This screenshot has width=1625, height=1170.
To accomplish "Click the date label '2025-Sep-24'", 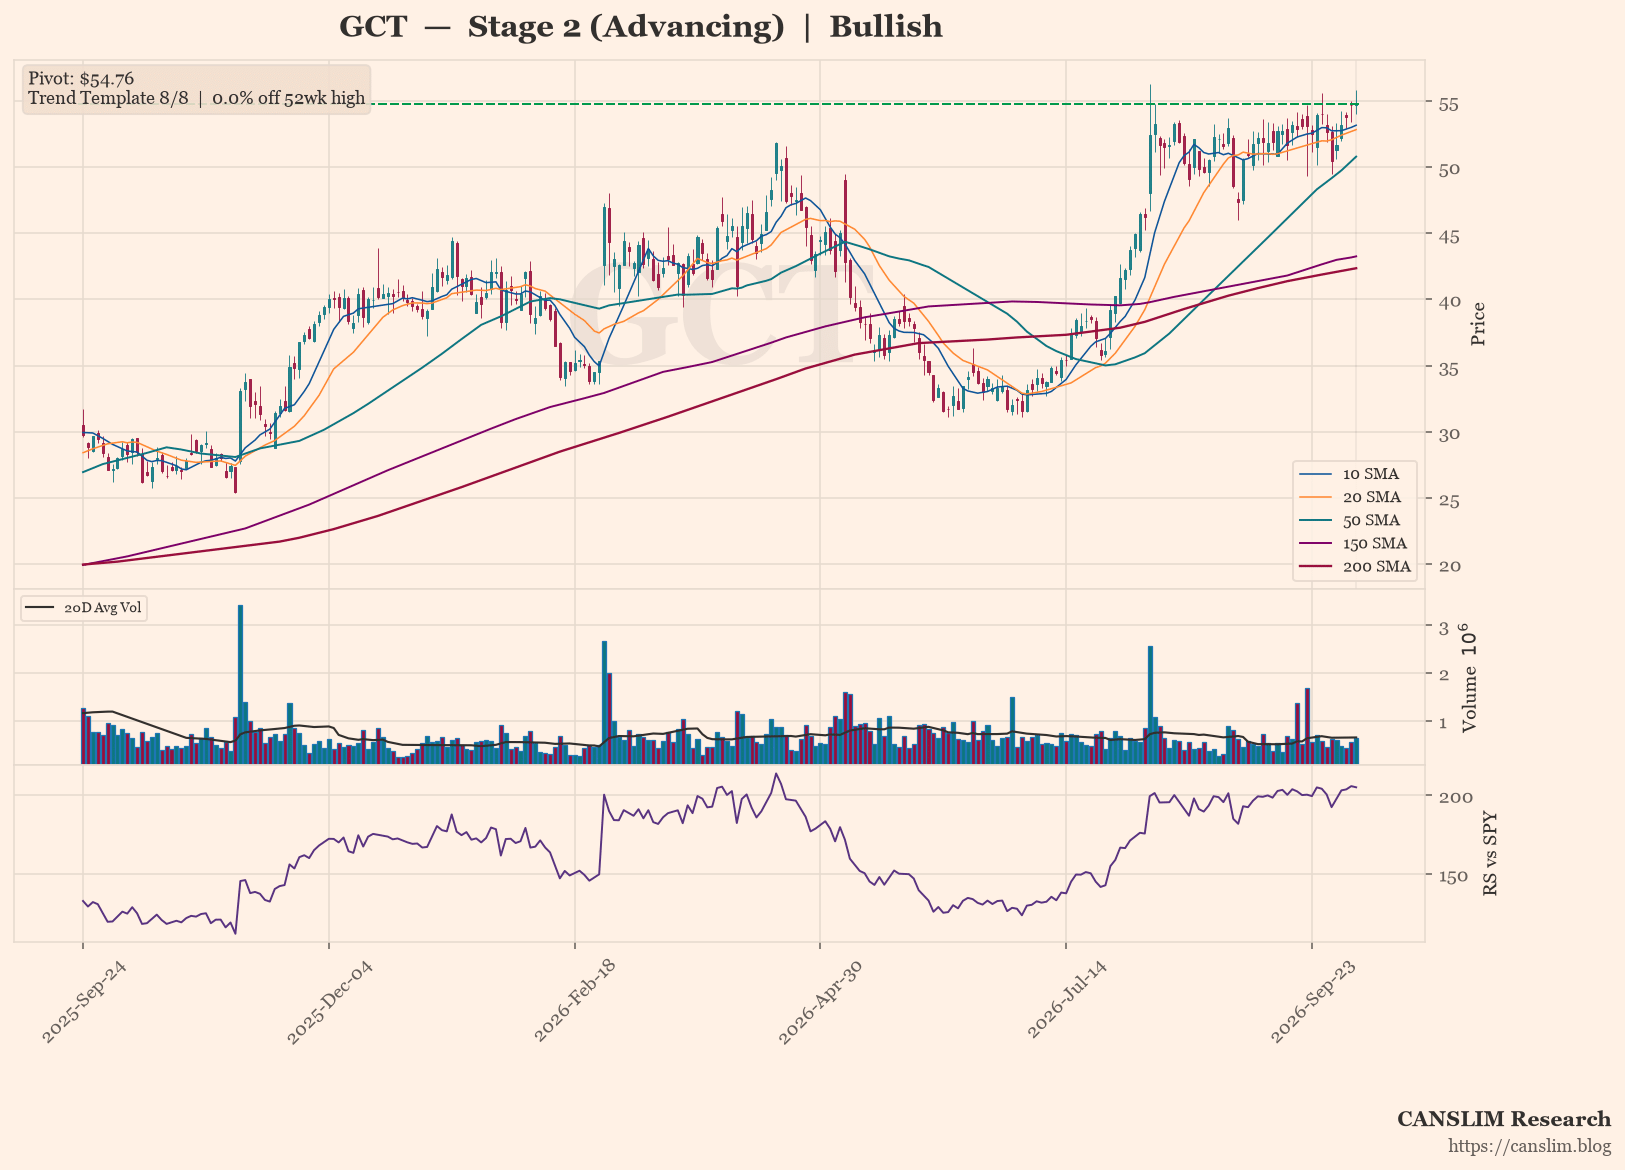I will (83, 1001).
